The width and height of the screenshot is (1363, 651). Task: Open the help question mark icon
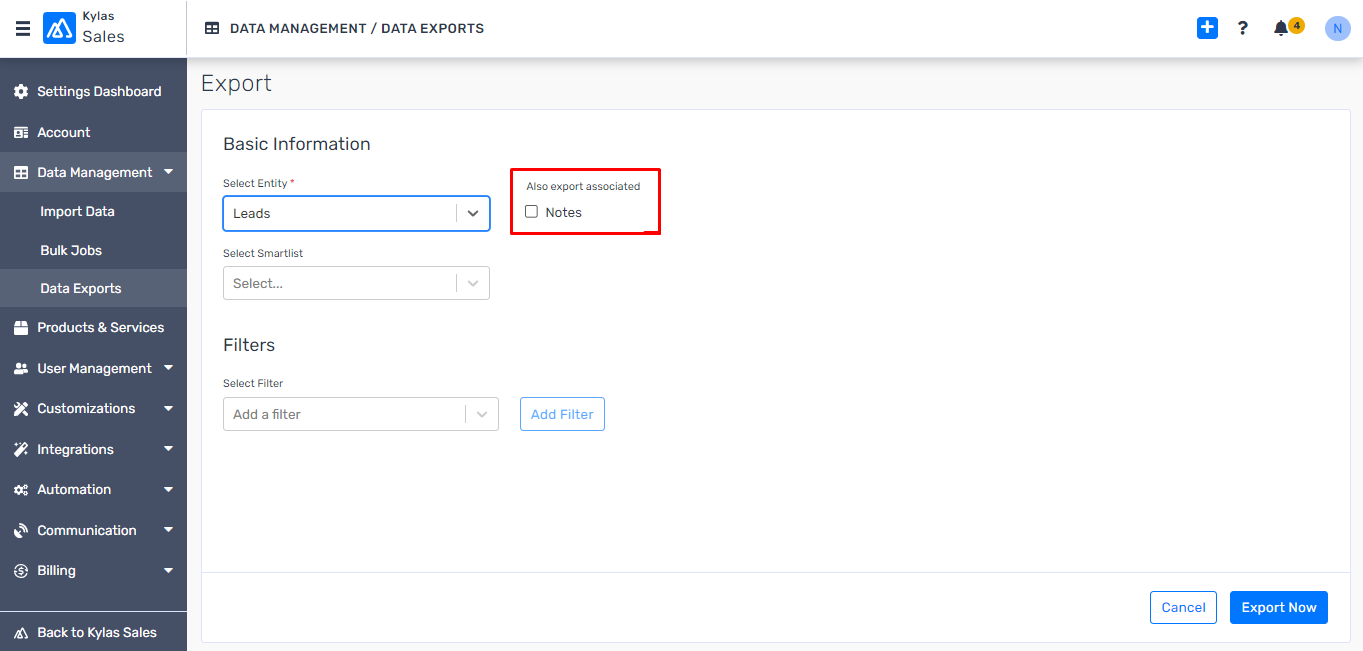point(1243,28)
